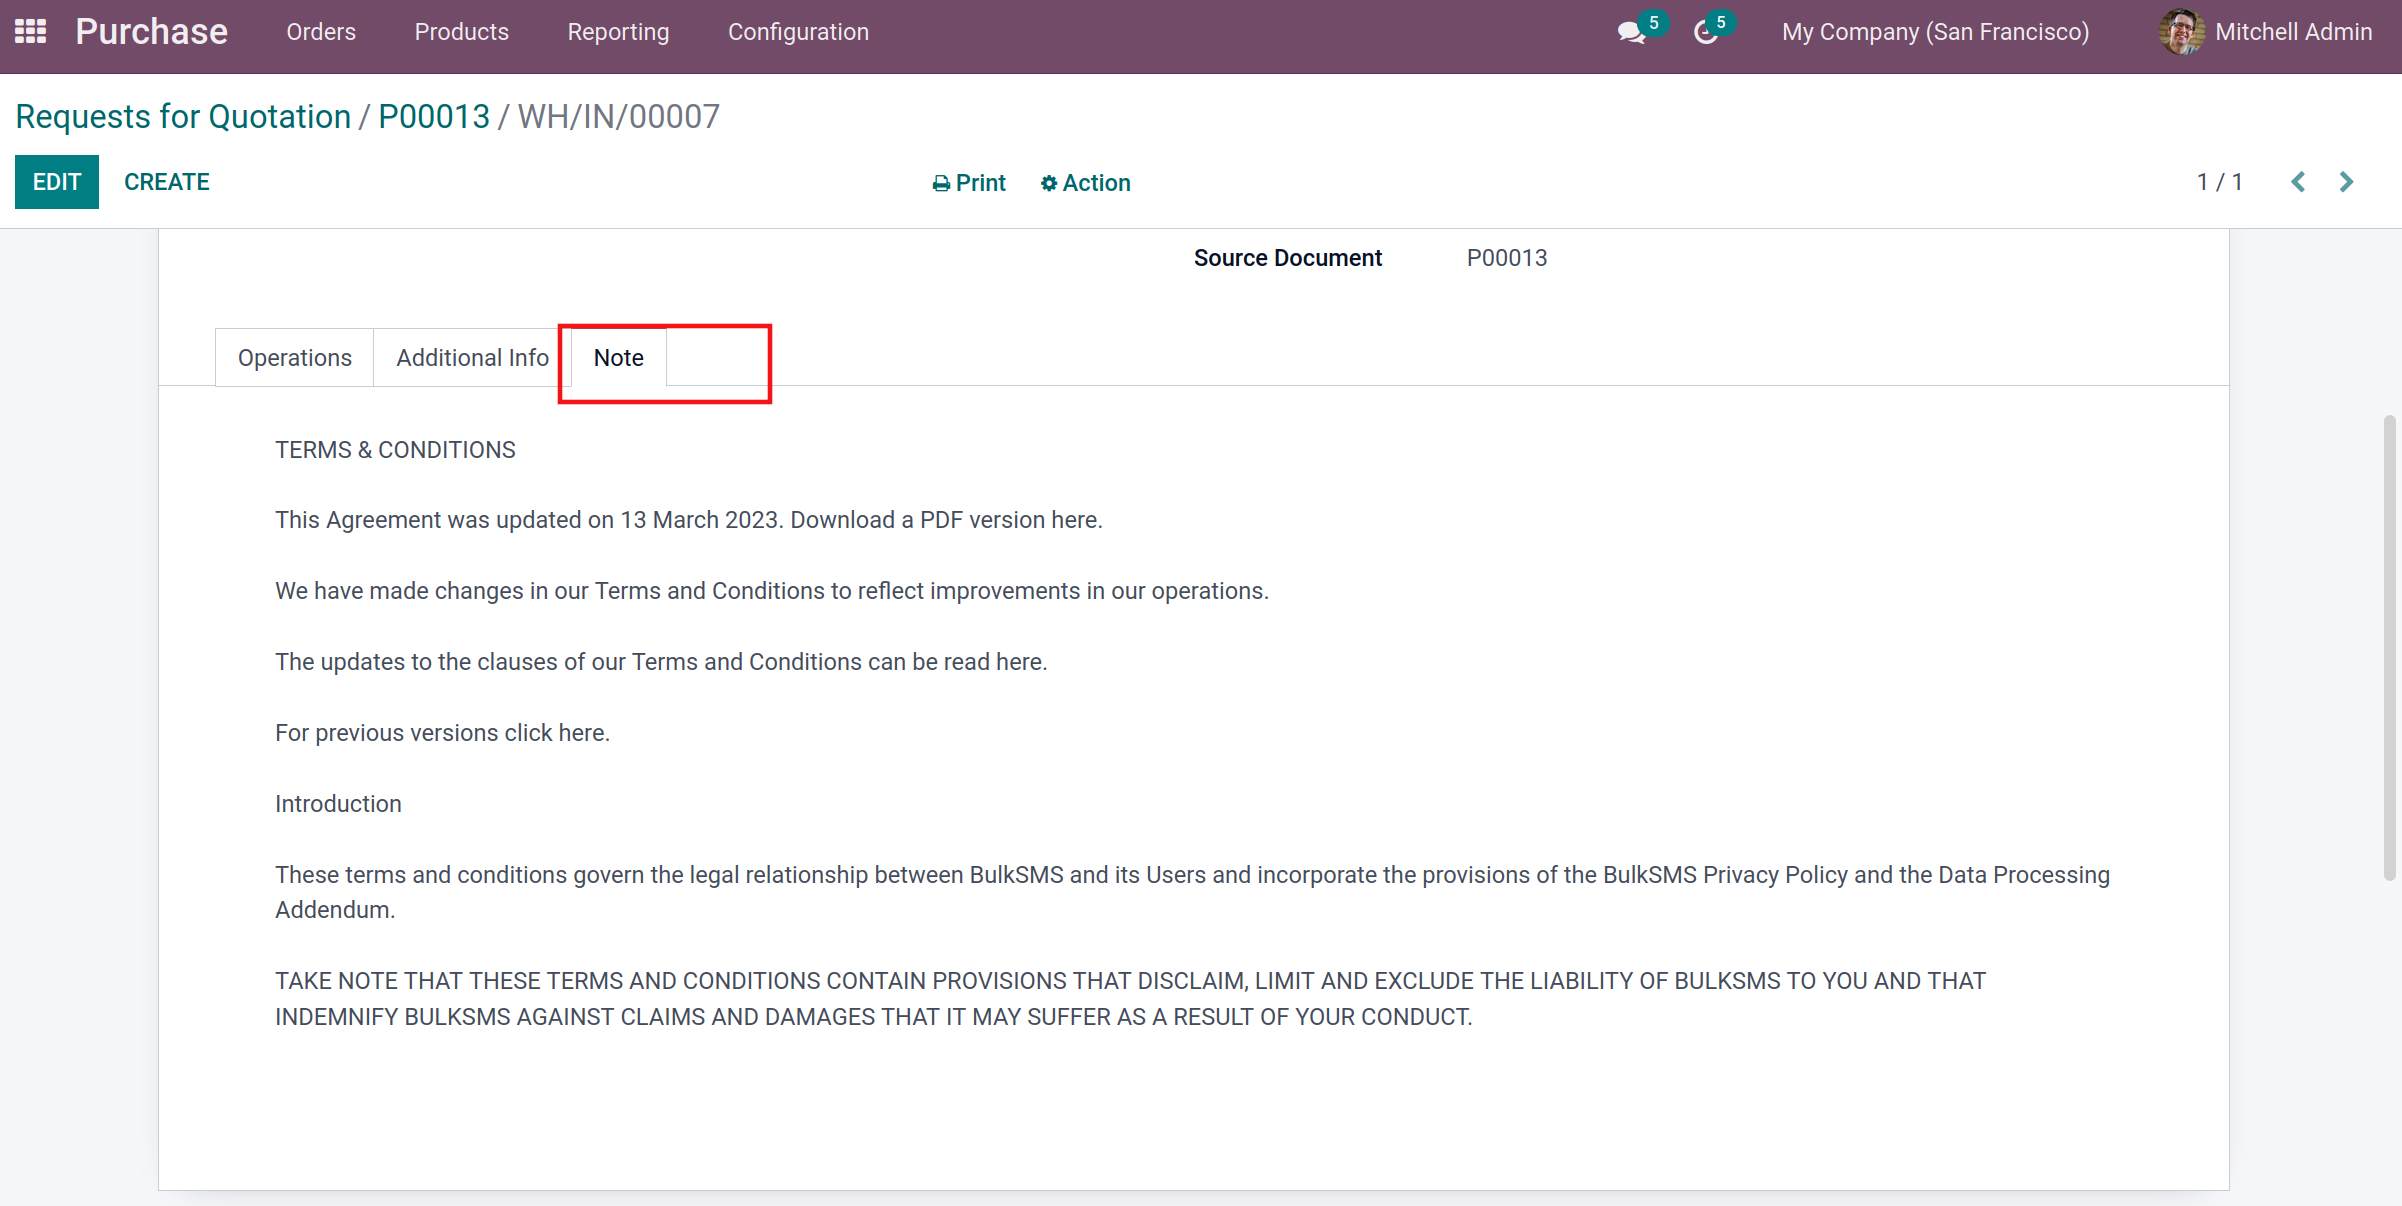The height and width of the screenshot is (1206, 2402).
Task: Open the Reporting menu
Action: tap(618, 32)
